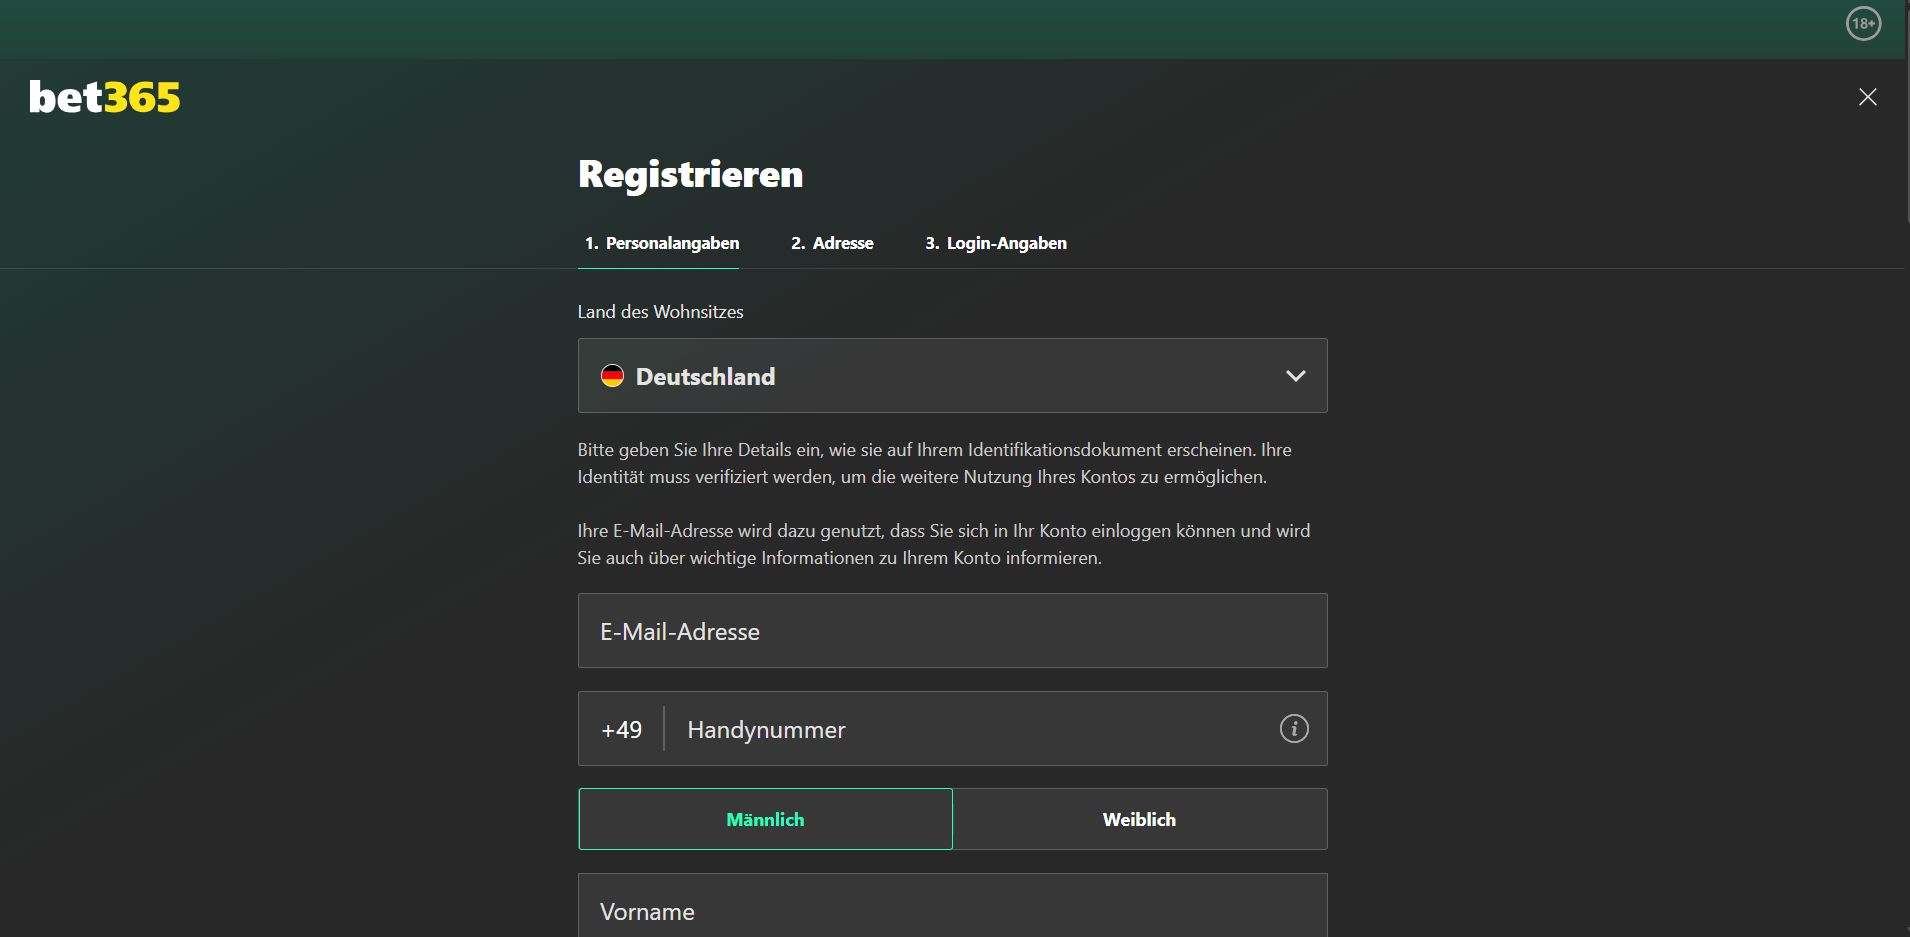Screen dimensions: 1910x937
Task: Select the Personalangaben step tab
Action: 661,243
